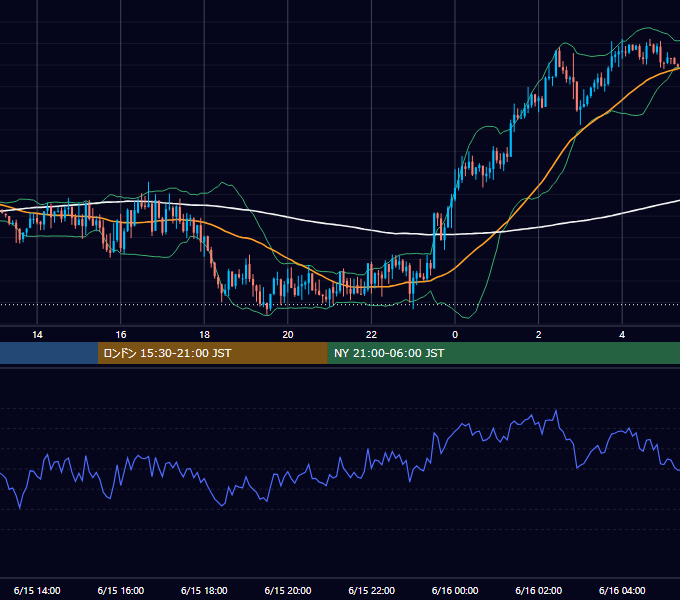Click the hour label 22 on price chart axis
Image resolution: width=680 pixels, height=600 pixels.
372,335
